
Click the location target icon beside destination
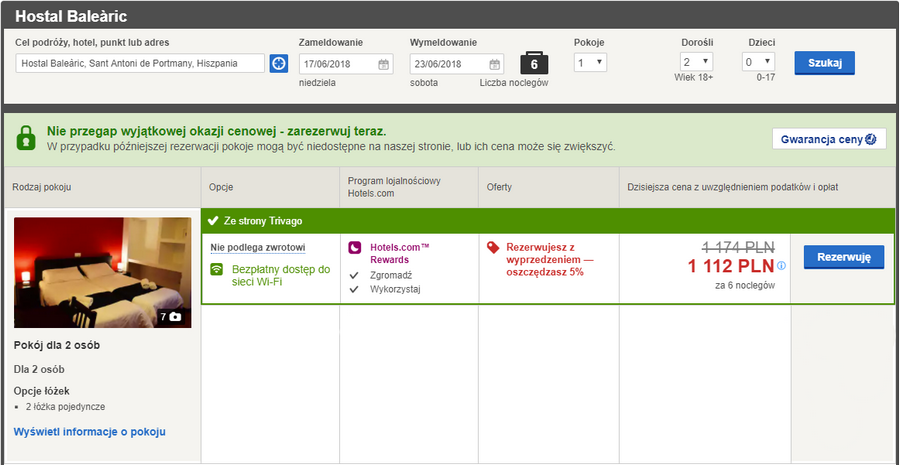pos(278,64)
